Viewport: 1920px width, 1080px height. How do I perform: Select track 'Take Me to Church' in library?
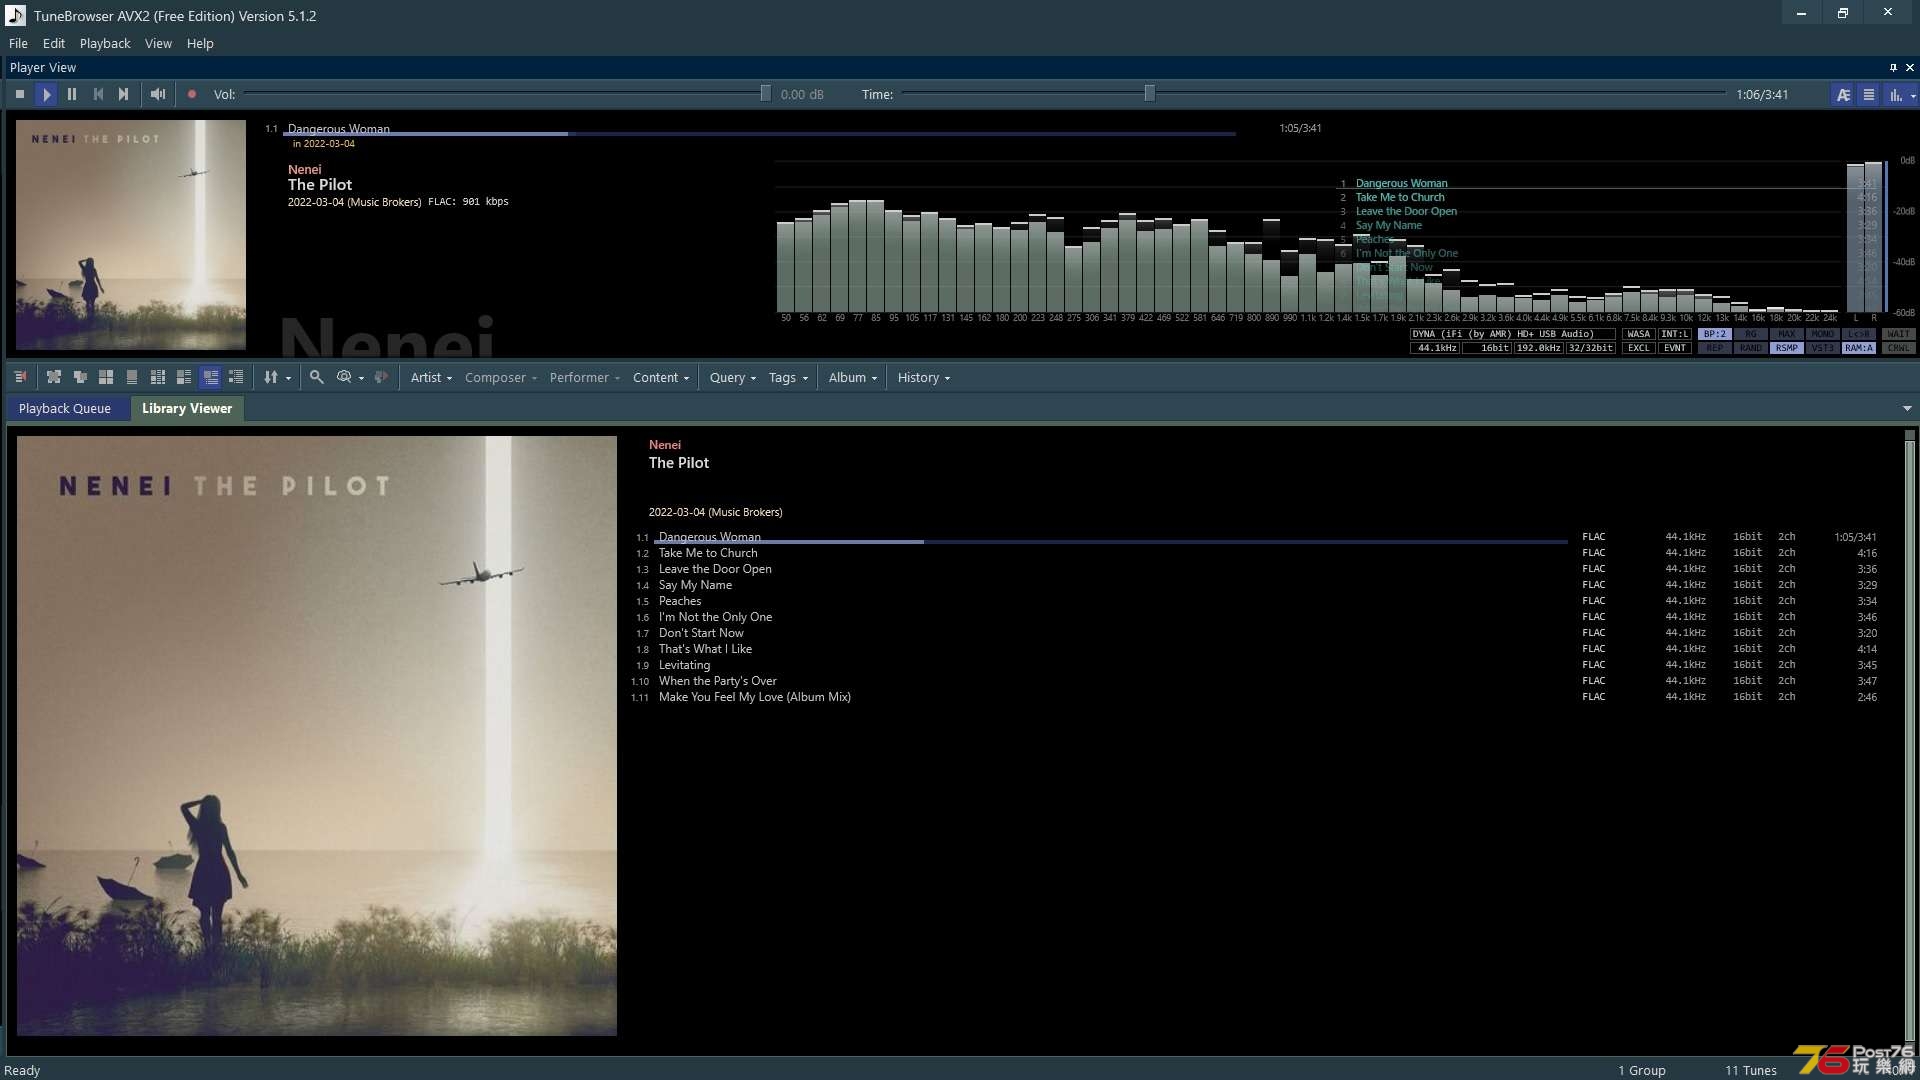point(708,553)
